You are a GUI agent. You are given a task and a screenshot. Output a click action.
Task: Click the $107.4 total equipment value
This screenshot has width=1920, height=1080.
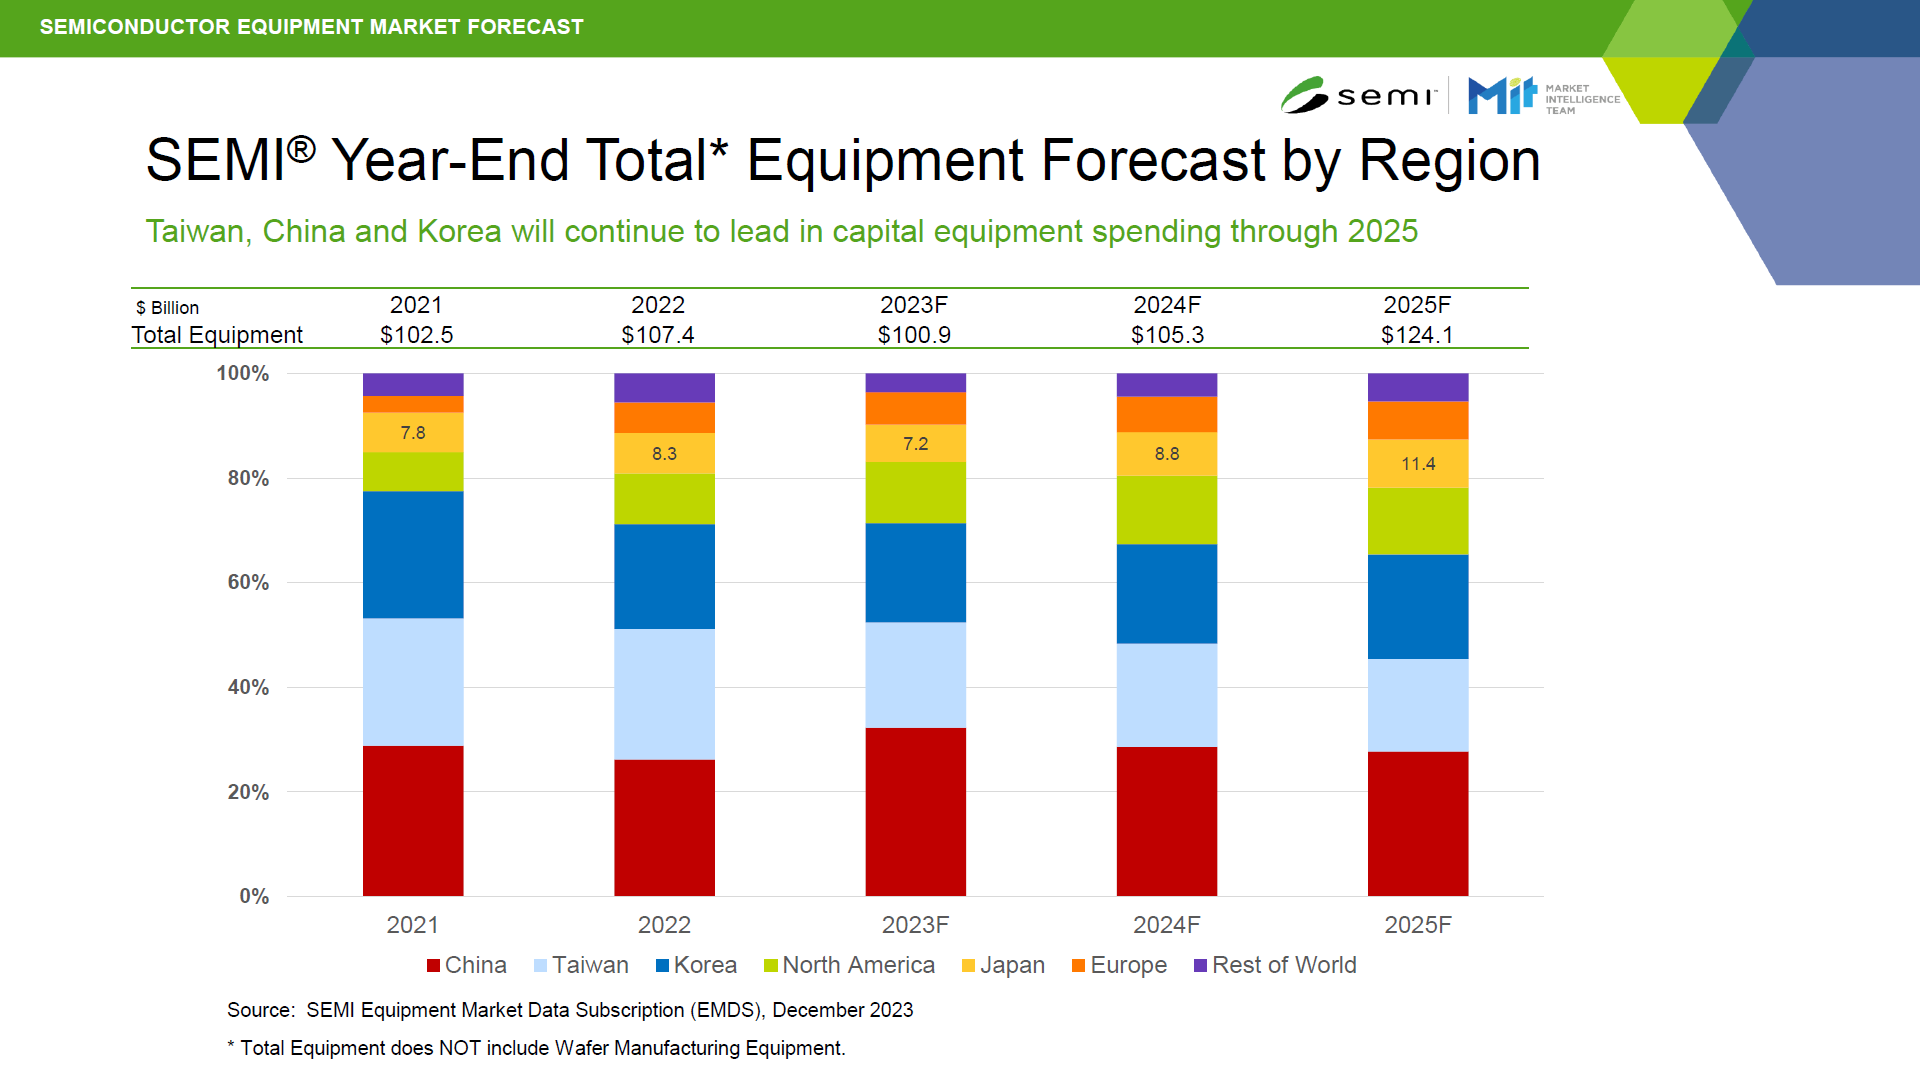658,335
